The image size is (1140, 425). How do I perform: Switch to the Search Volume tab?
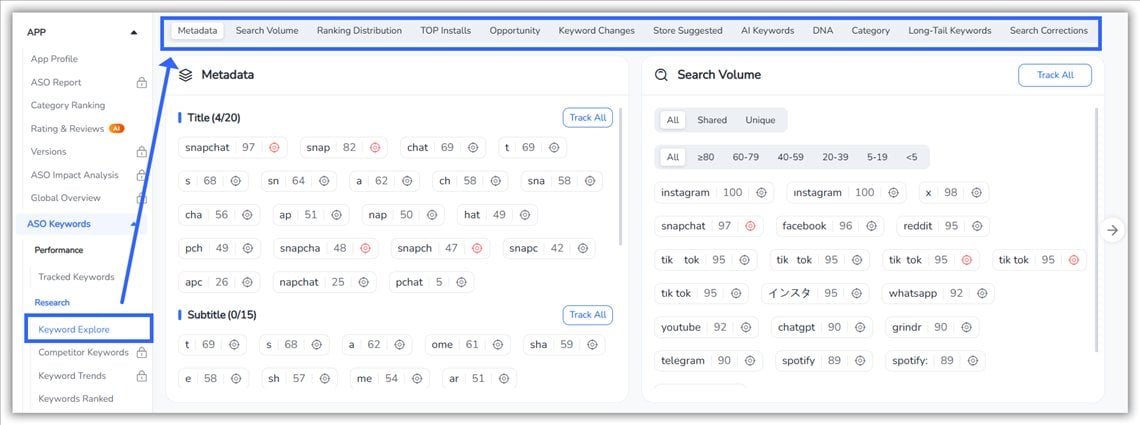click(x=267, y=31)
